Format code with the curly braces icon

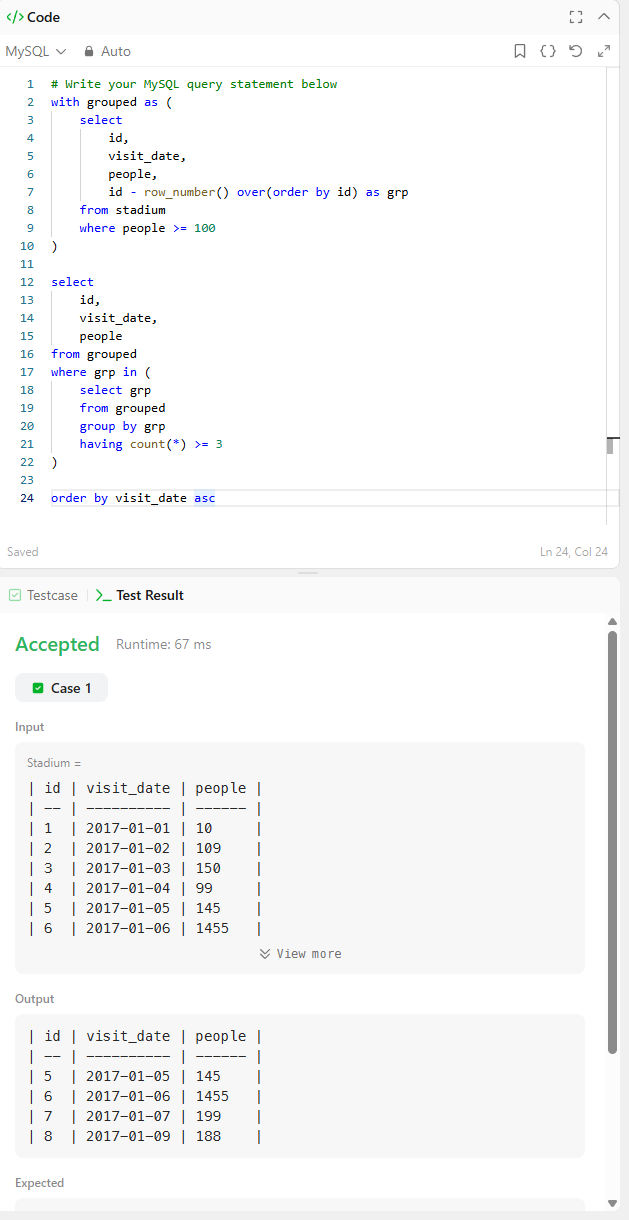pyautogui.click(x=548, y=51)
